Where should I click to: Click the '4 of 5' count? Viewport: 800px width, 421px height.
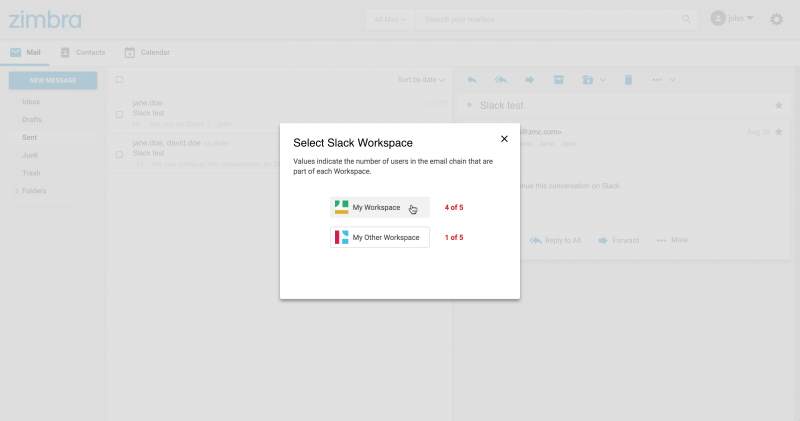[454, 207]
